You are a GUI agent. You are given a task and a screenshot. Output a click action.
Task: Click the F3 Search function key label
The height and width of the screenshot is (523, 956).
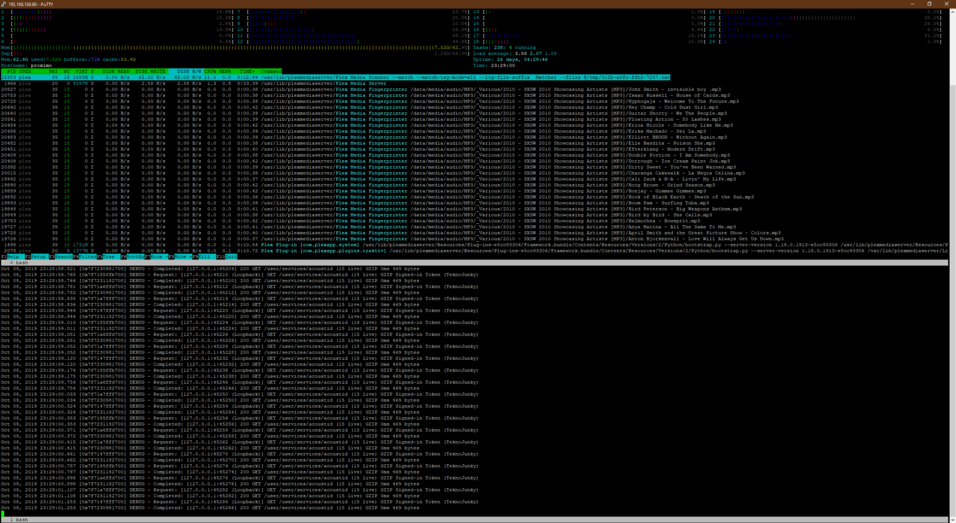[61, 257]
